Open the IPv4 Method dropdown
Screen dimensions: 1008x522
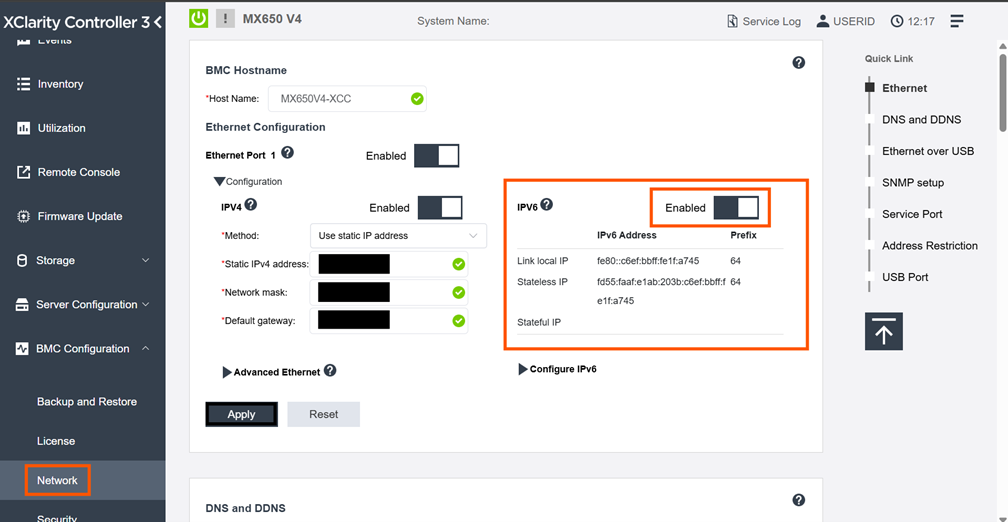(x=398, y=236)
